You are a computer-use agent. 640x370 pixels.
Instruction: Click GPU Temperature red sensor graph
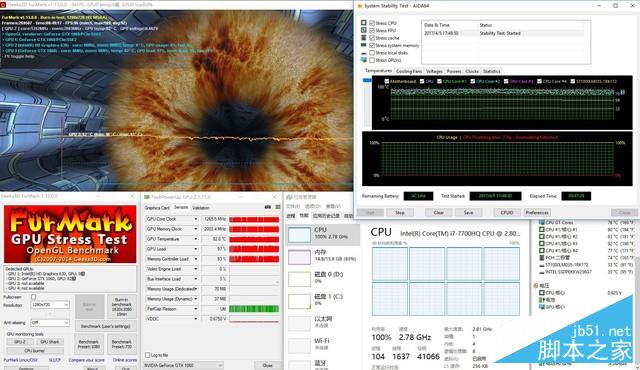254,239
